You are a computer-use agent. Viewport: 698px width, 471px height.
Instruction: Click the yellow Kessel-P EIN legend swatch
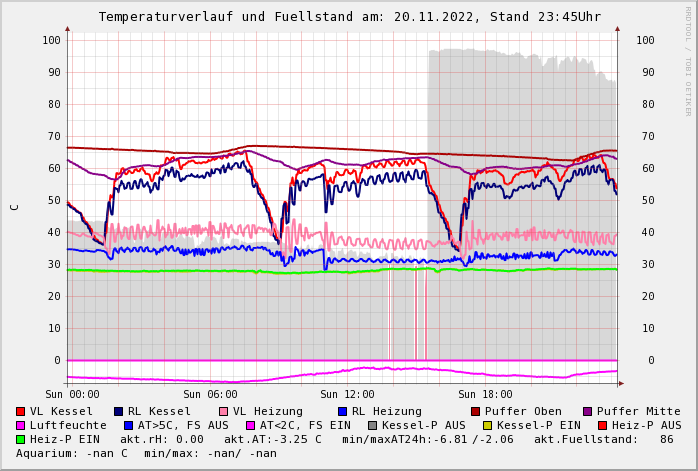(488, 425)
